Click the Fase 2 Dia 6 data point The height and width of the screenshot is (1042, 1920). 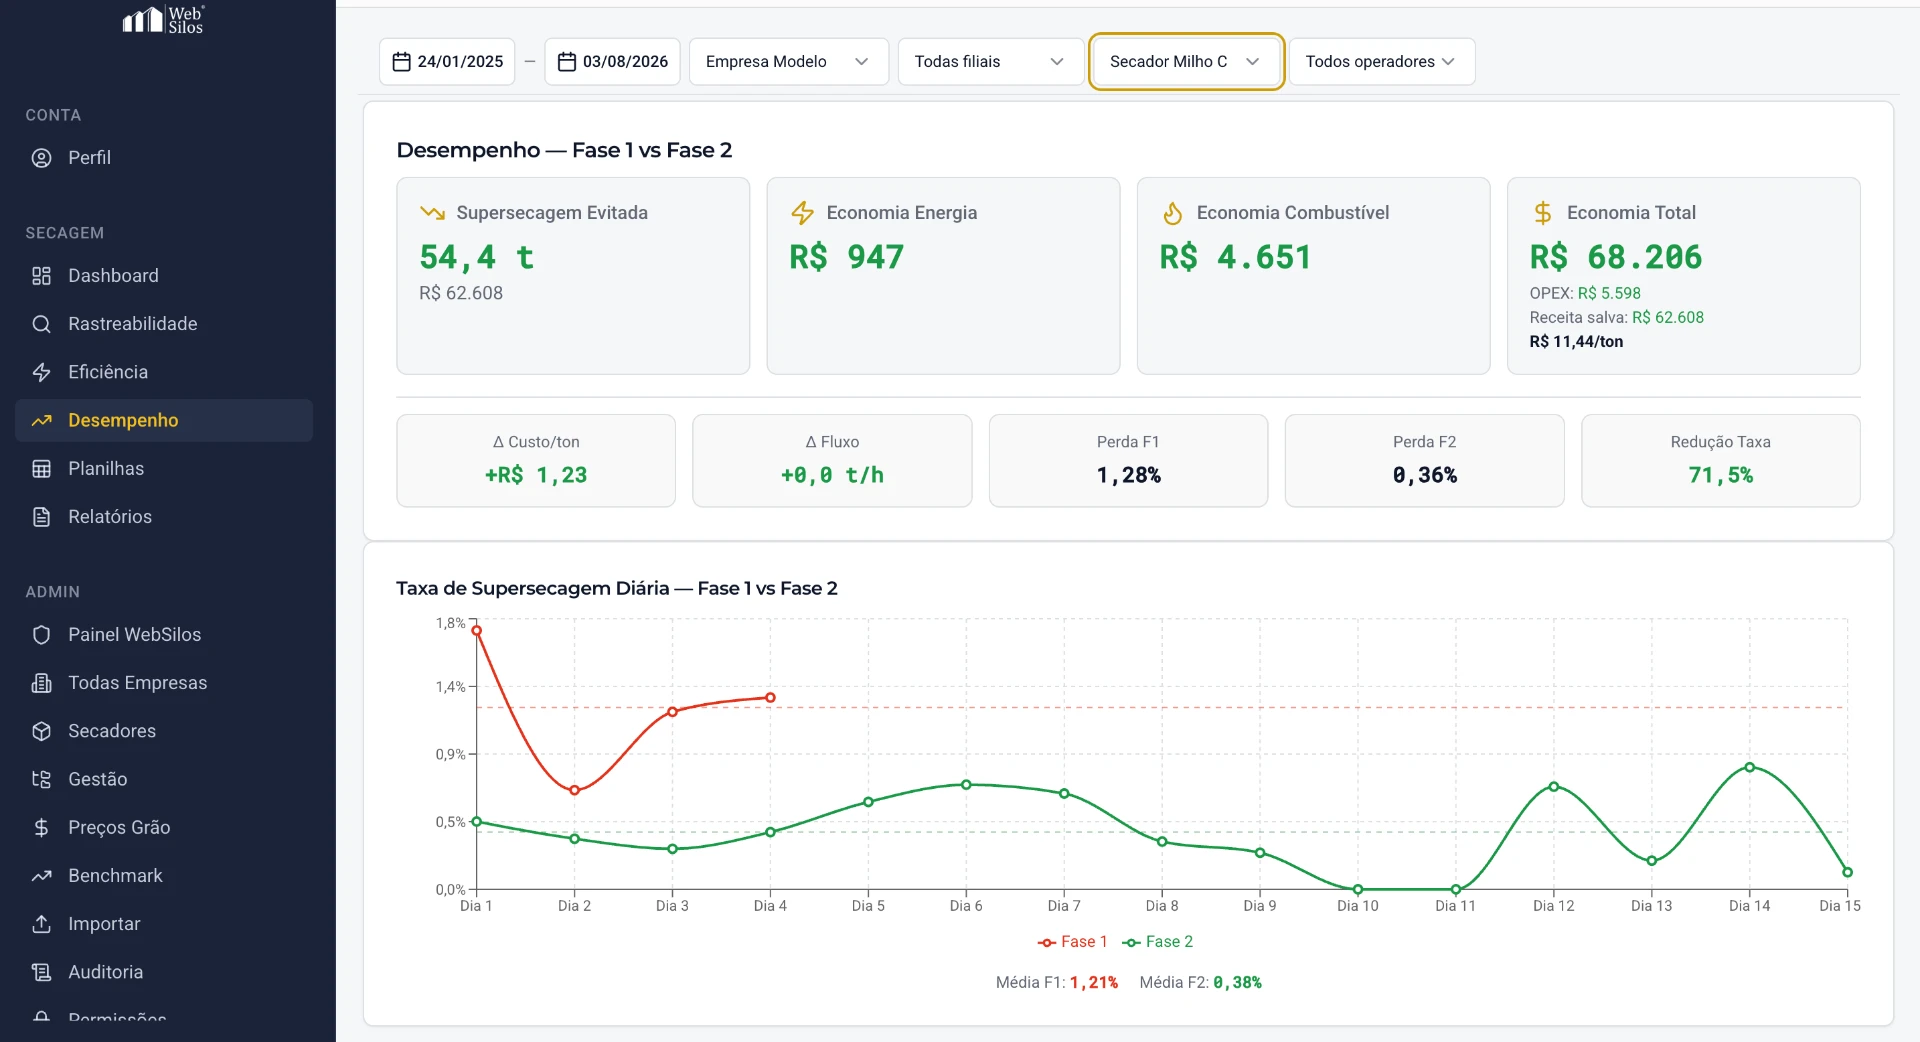(966, 785)
